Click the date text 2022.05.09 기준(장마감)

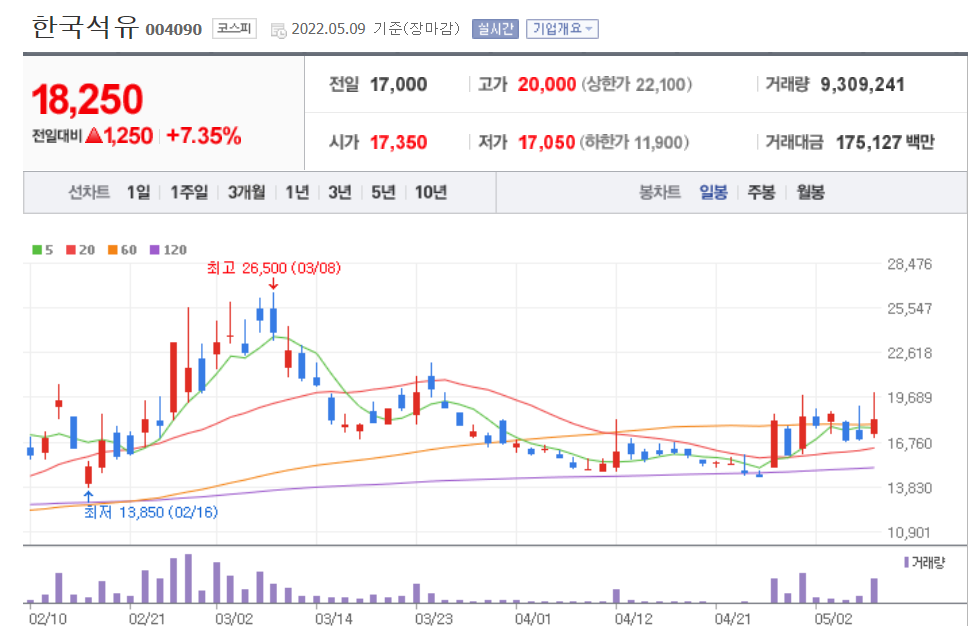coord(375,29)
